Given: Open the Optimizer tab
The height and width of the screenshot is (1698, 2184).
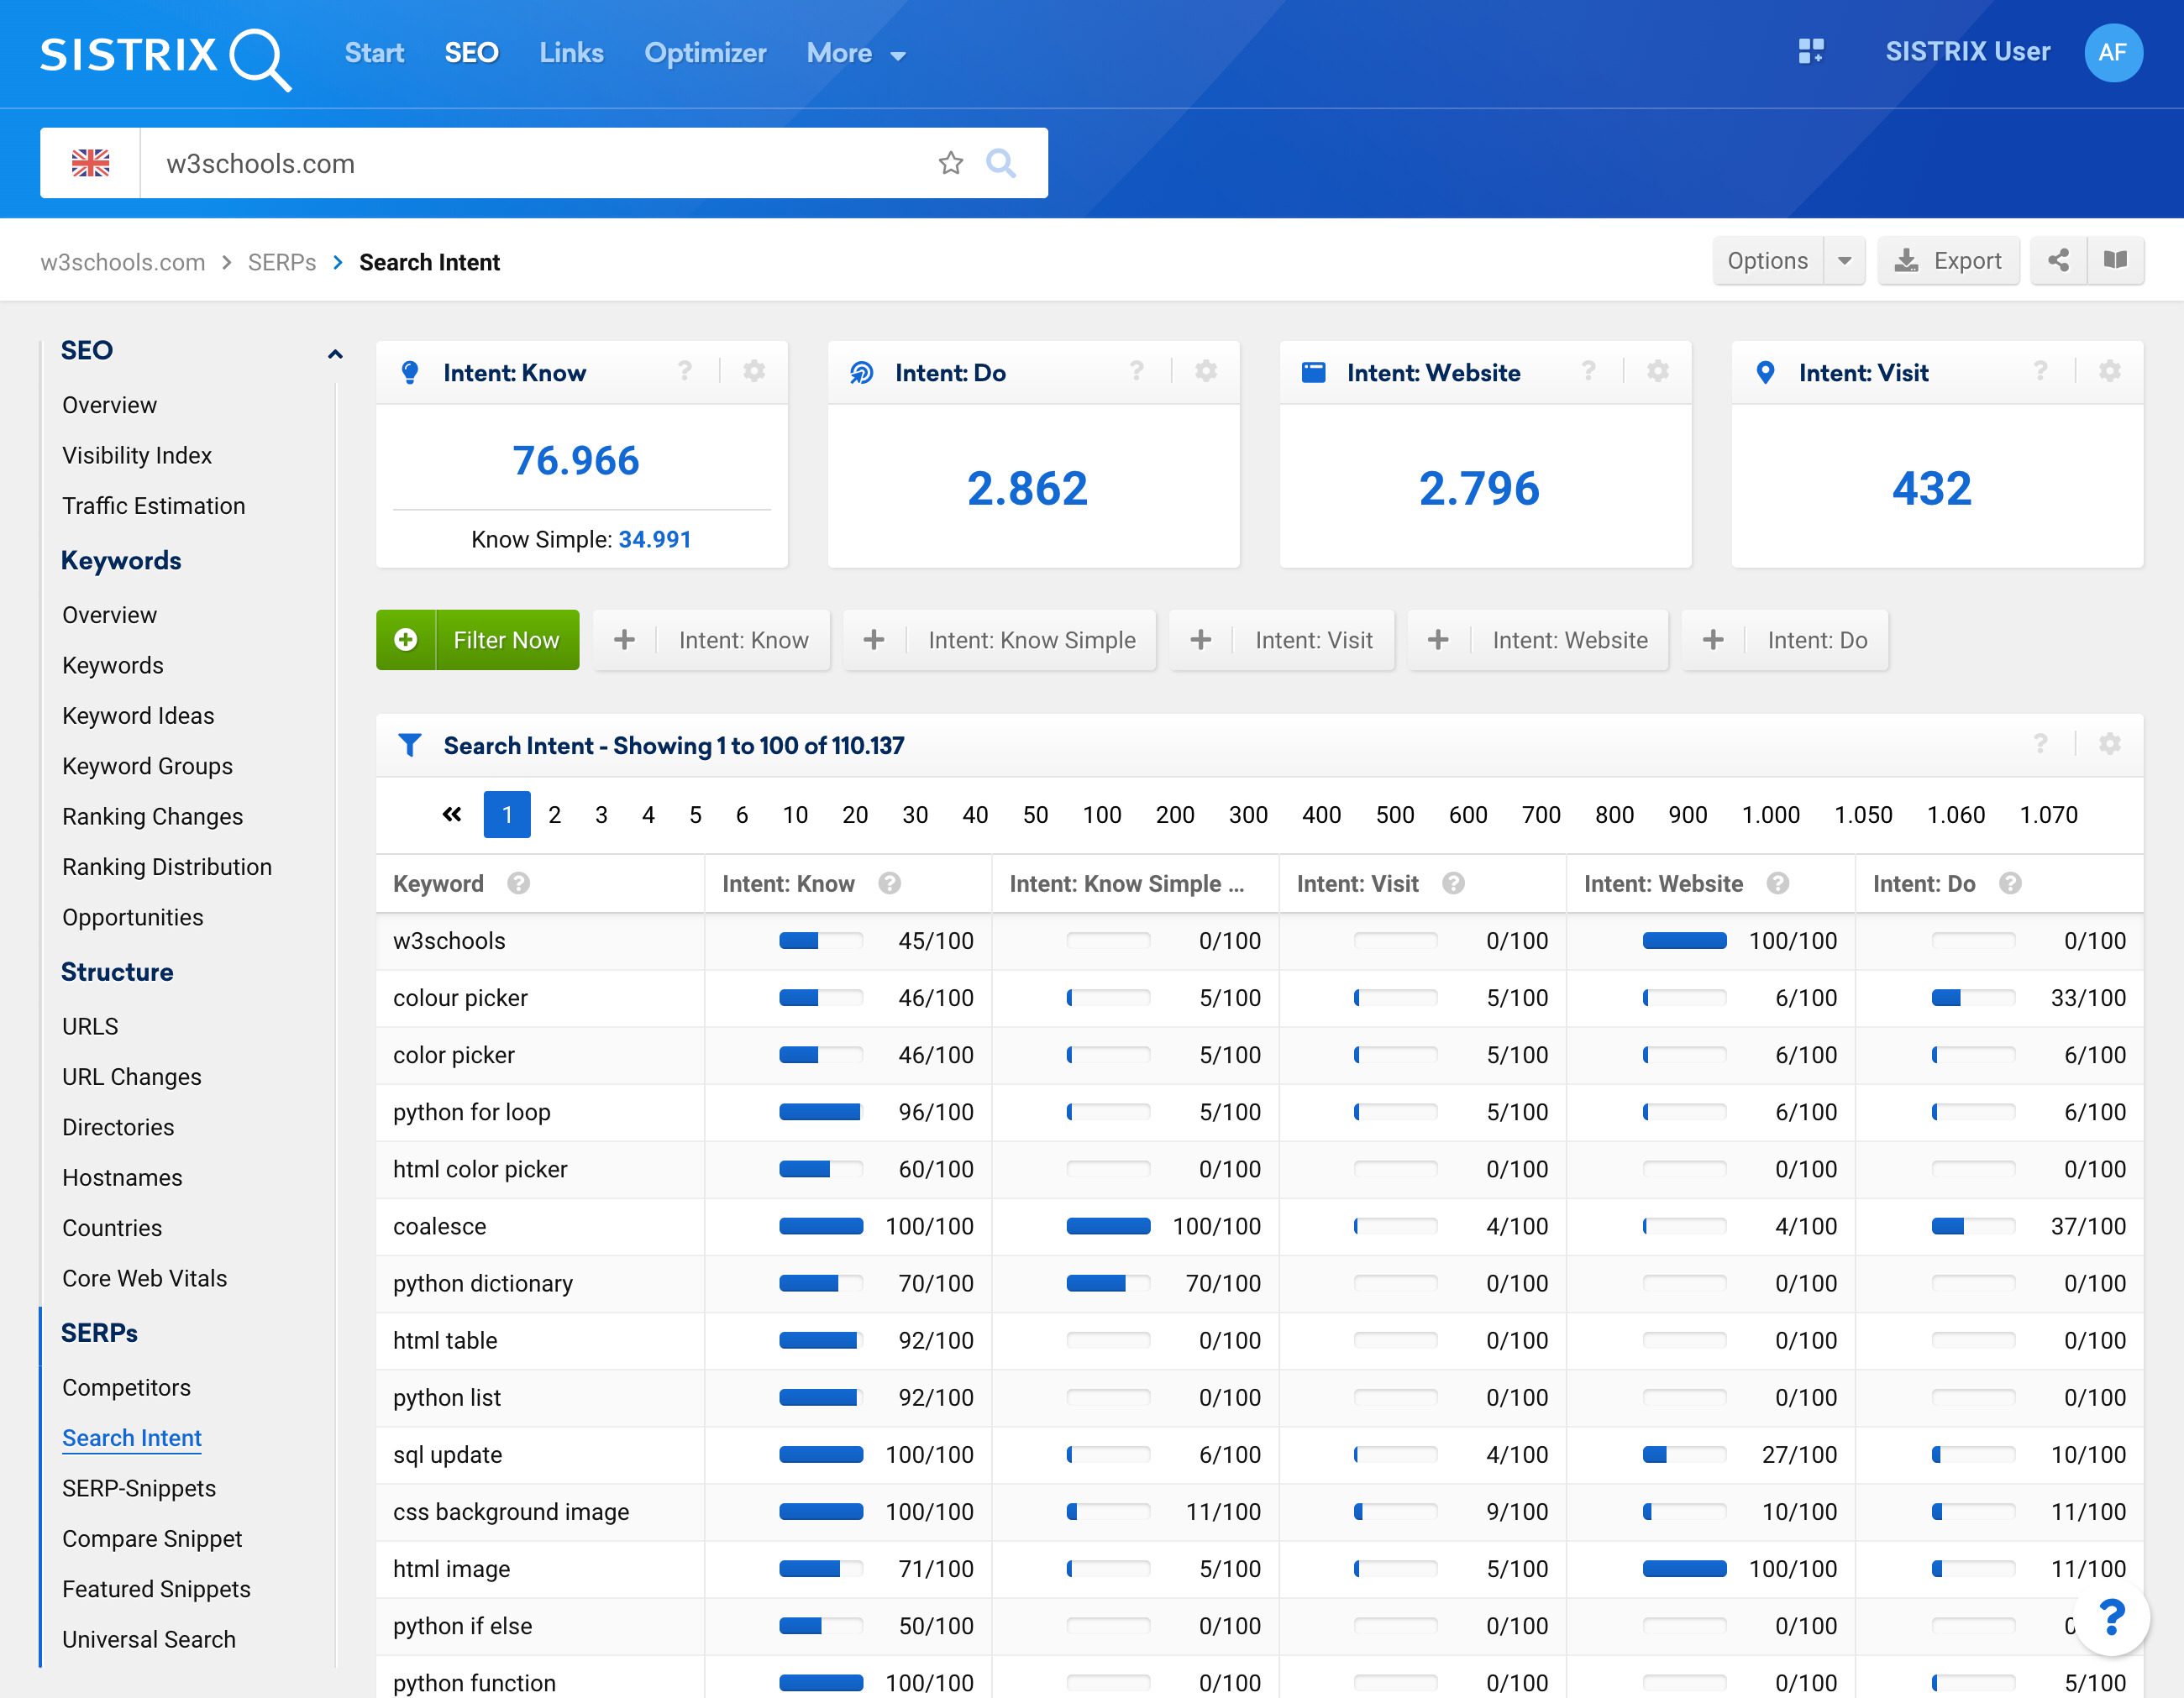Looking at the screenshot, I should 705,53.
